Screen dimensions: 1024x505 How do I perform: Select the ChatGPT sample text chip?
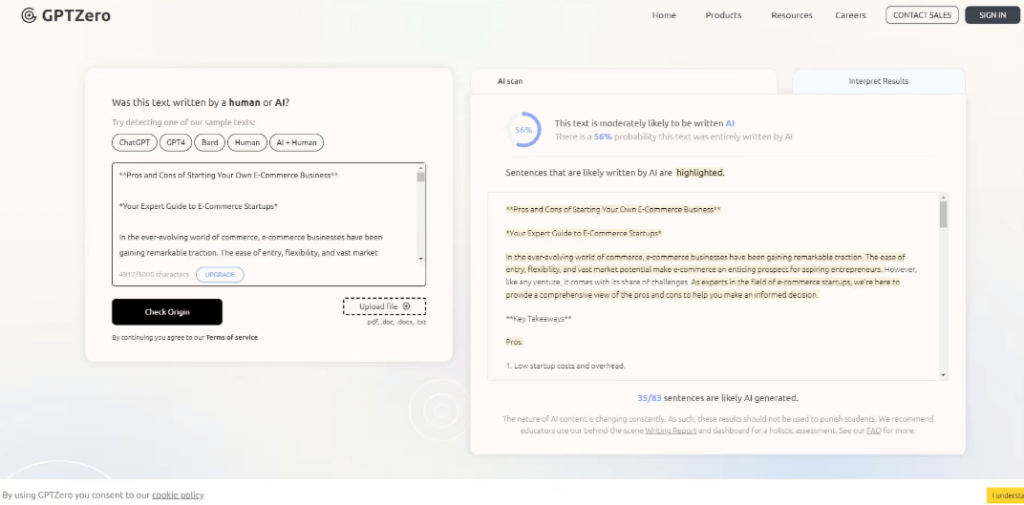134,143
